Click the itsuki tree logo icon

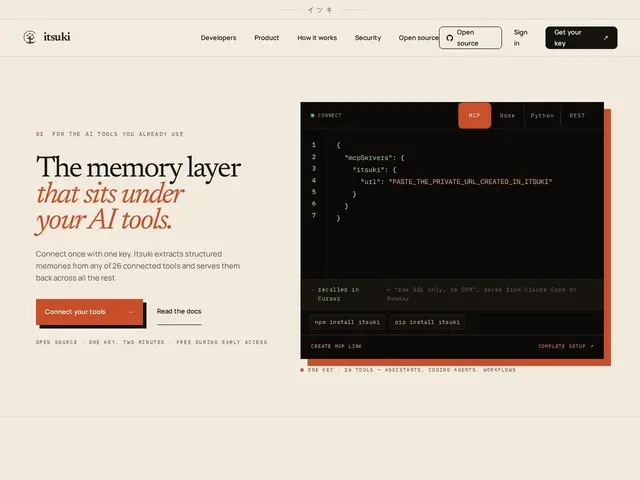[x=30, y=37]
